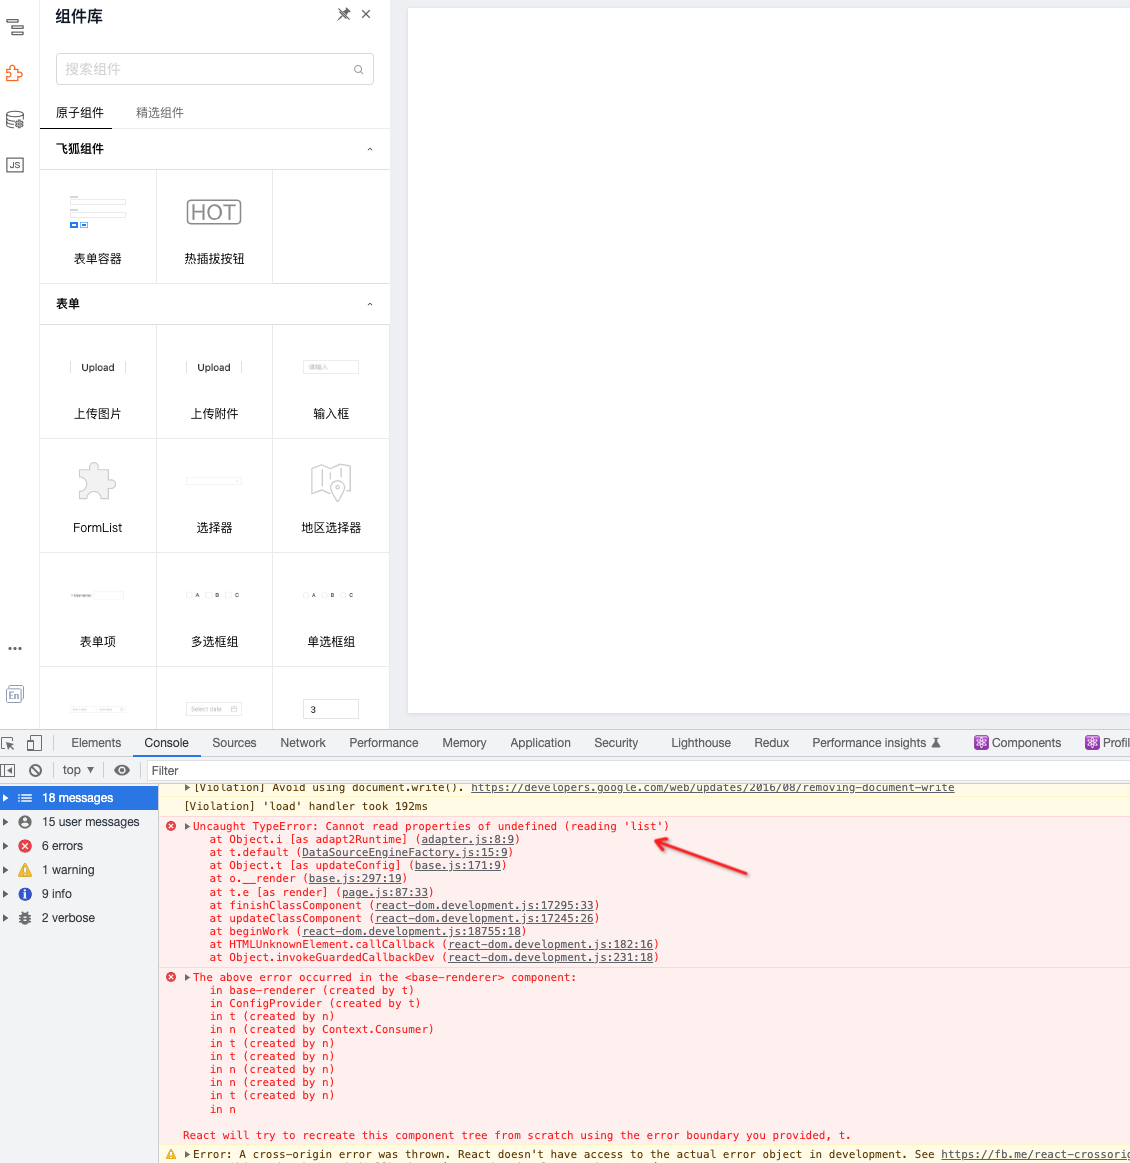This screenshot has height=1163, width=1130.
Task: Open the Console DevTools tab
Action: (x=166, y=743)
